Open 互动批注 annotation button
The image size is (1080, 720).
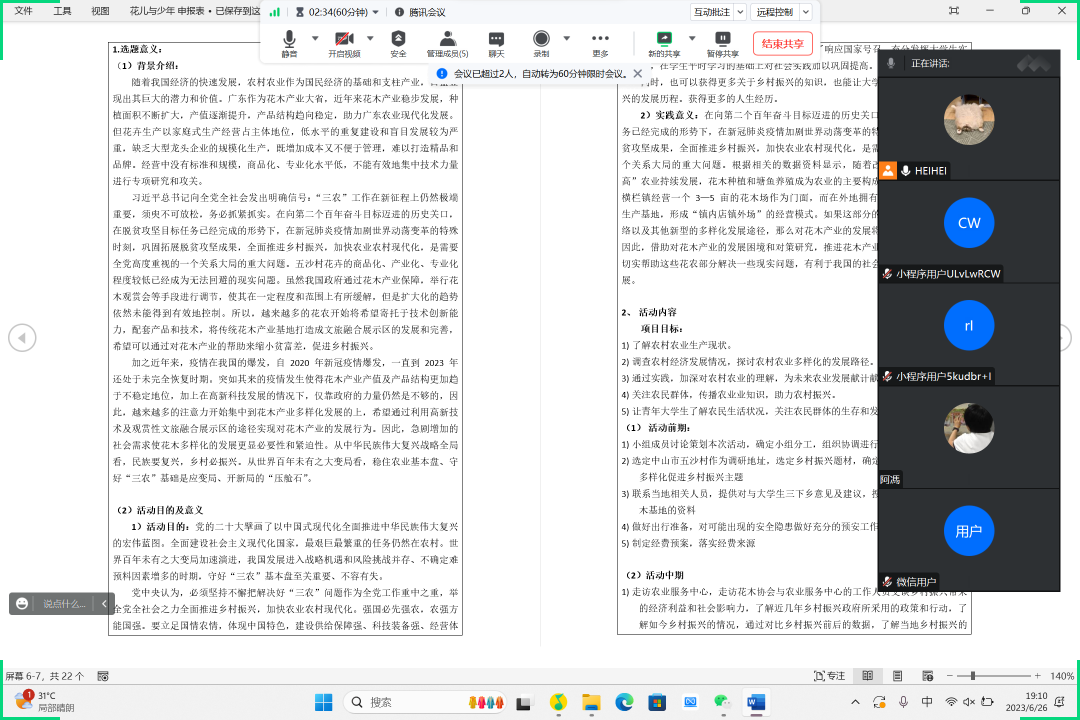click(712, 12)
